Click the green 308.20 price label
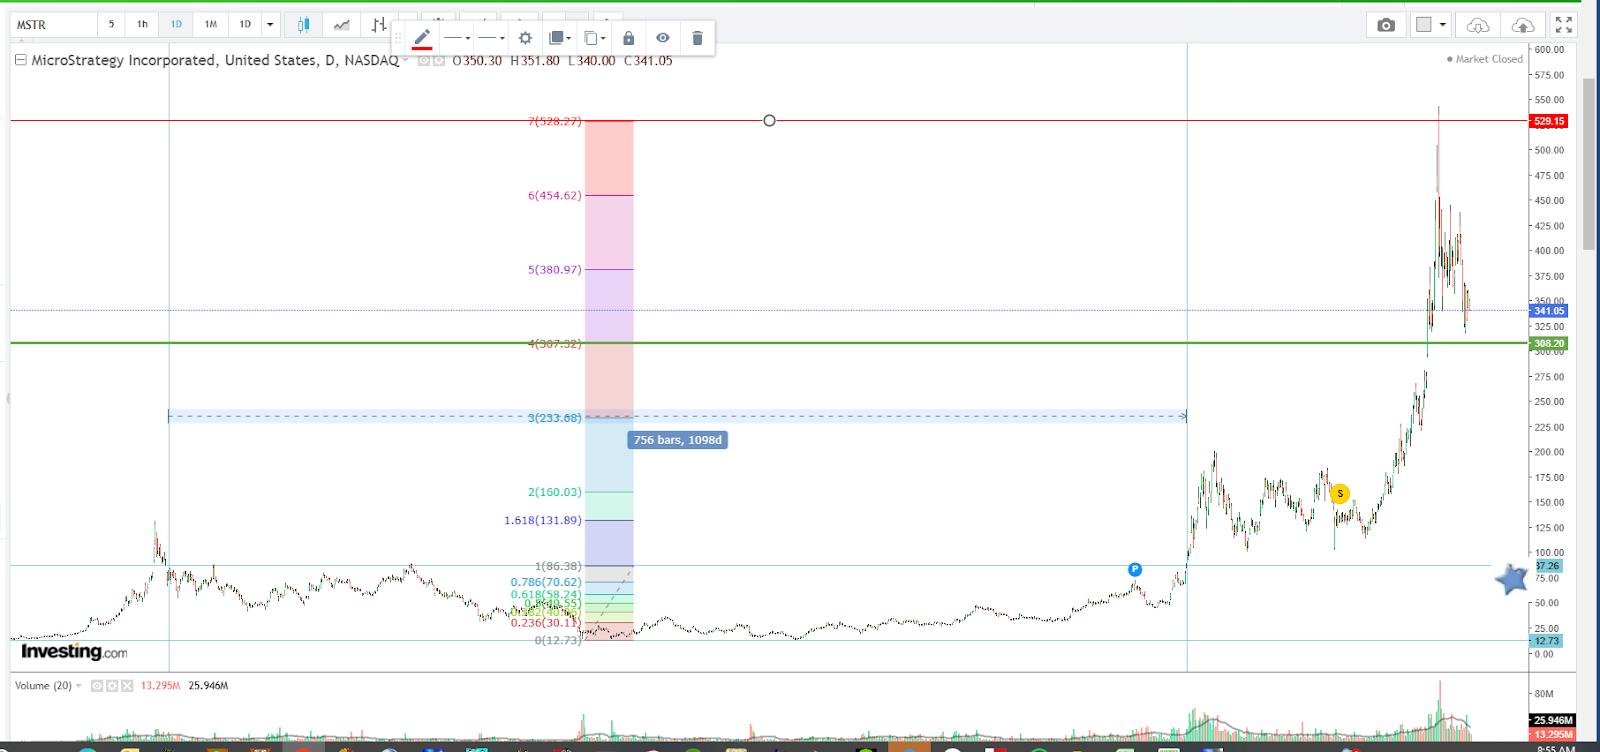 [x=1549, y=343]
